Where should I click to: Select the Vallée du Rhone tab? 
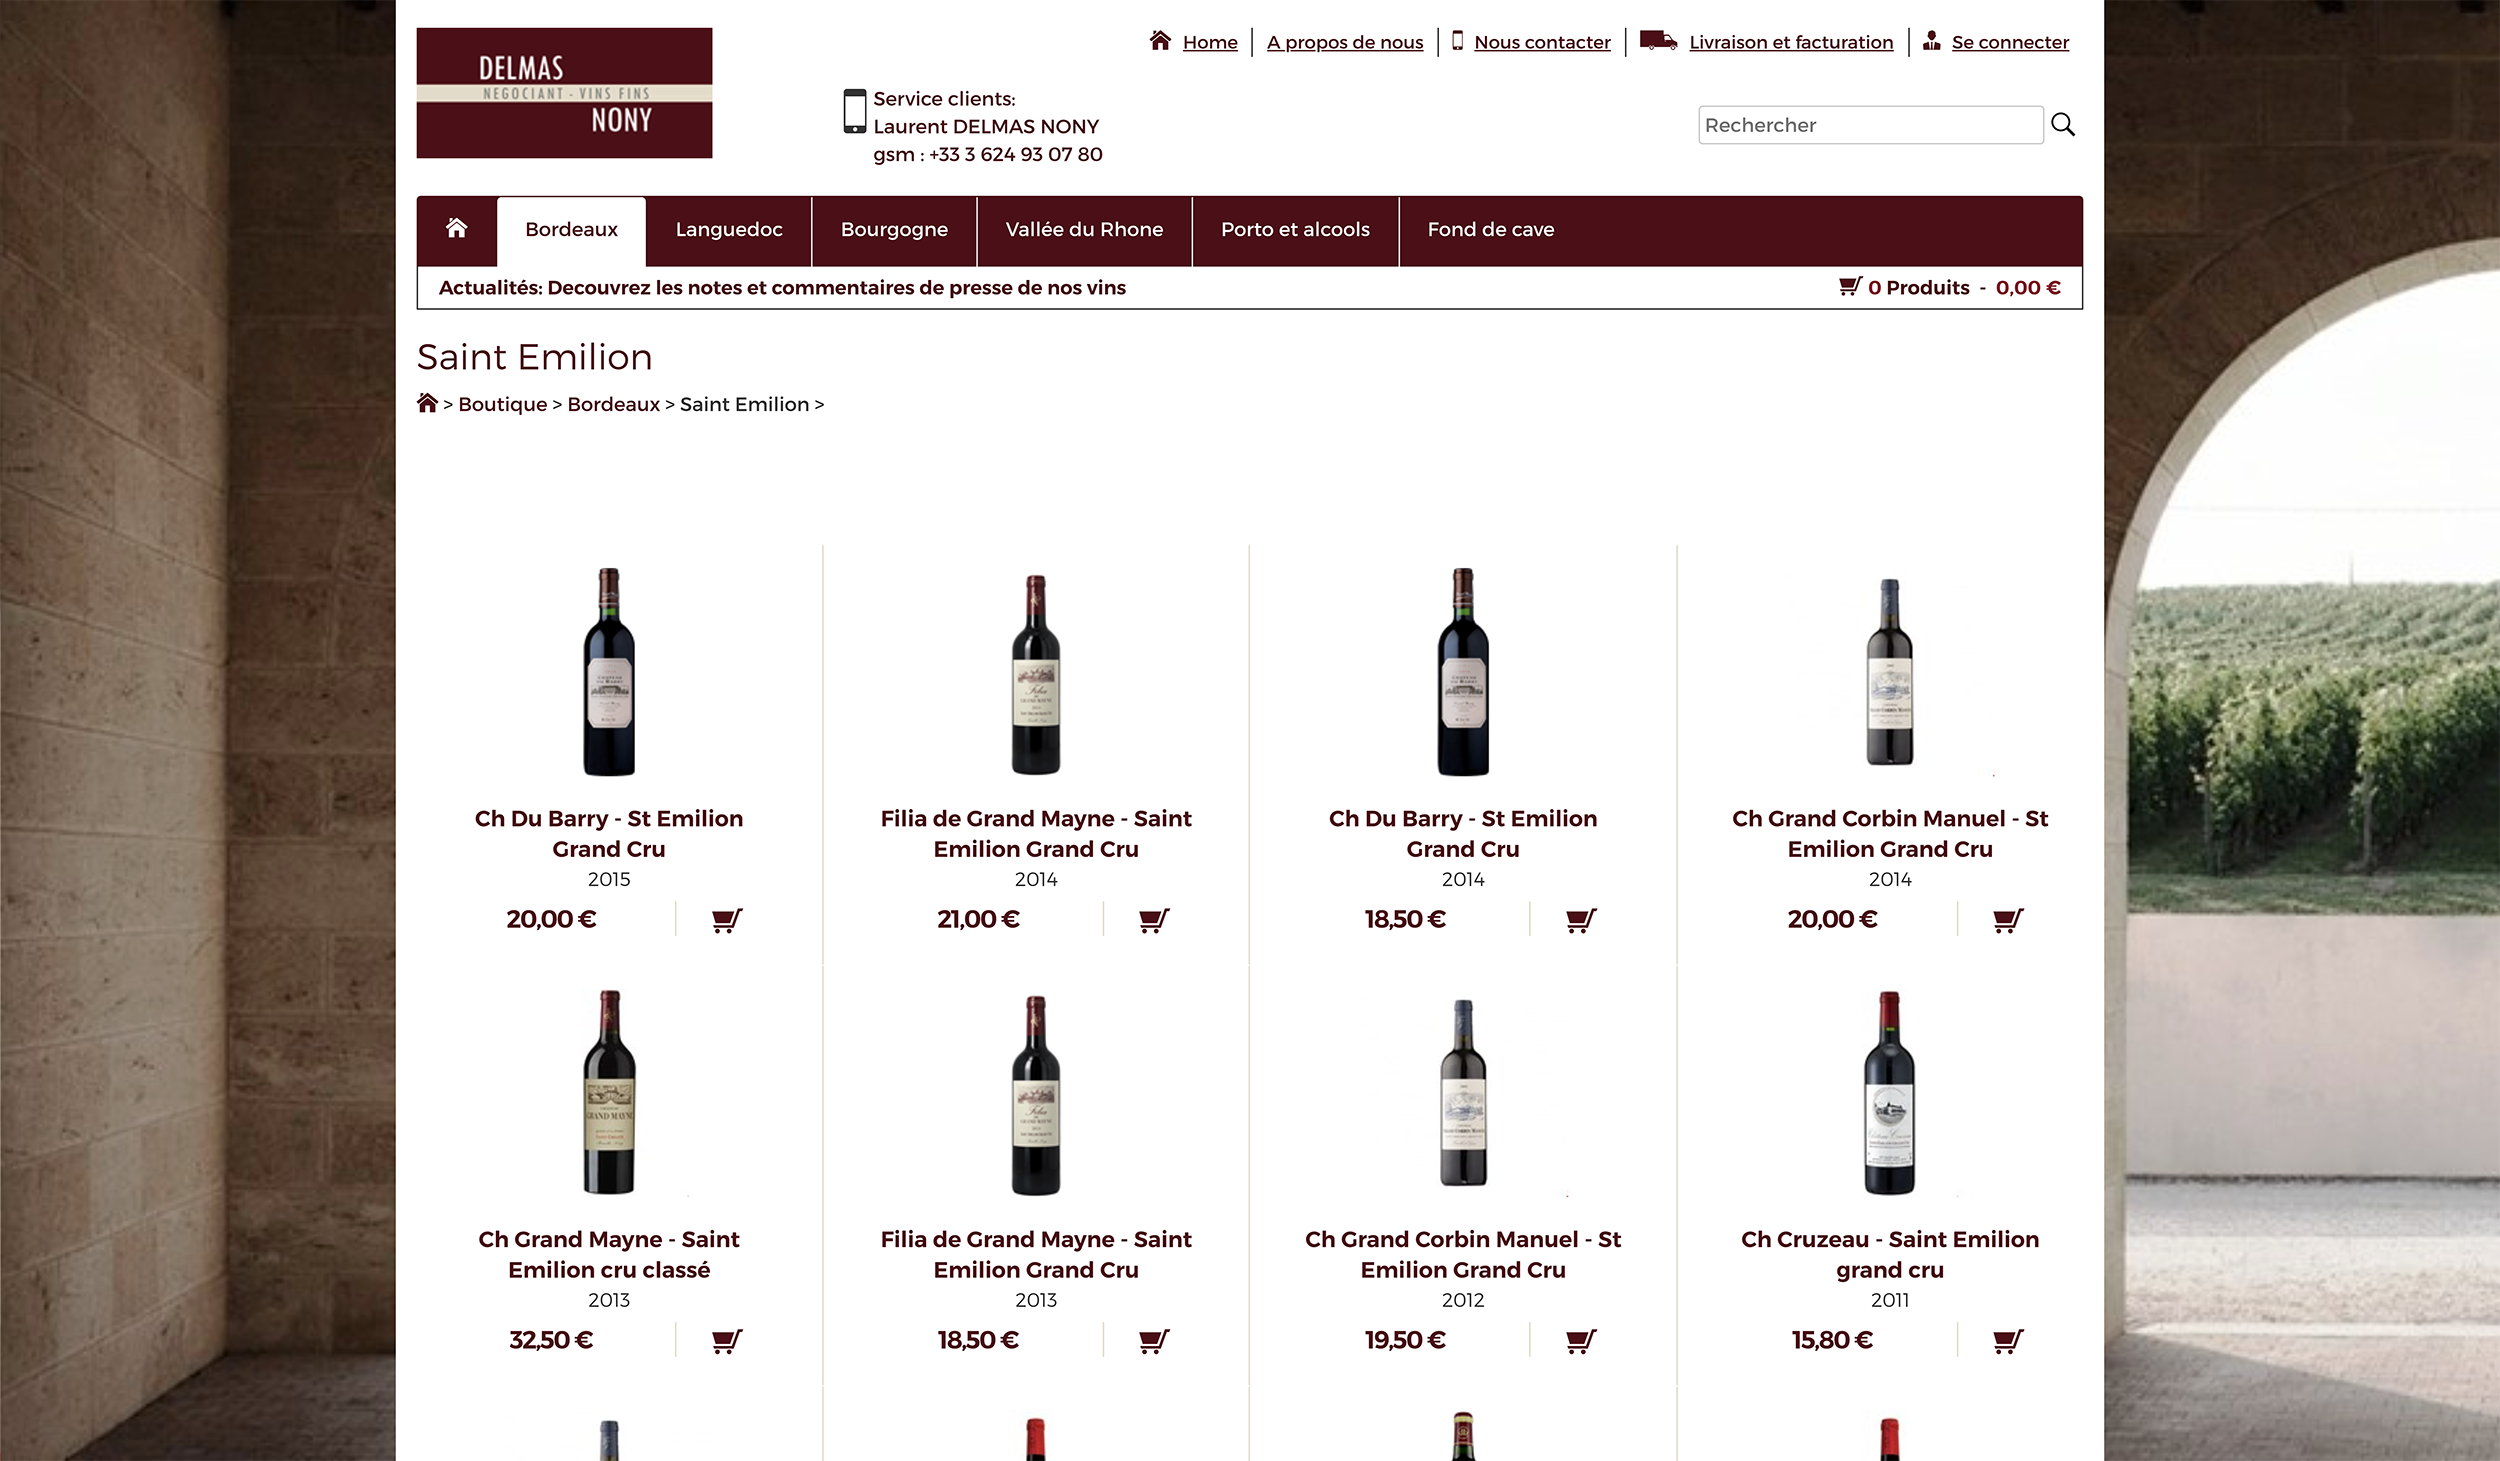(x=1084, y=230)
